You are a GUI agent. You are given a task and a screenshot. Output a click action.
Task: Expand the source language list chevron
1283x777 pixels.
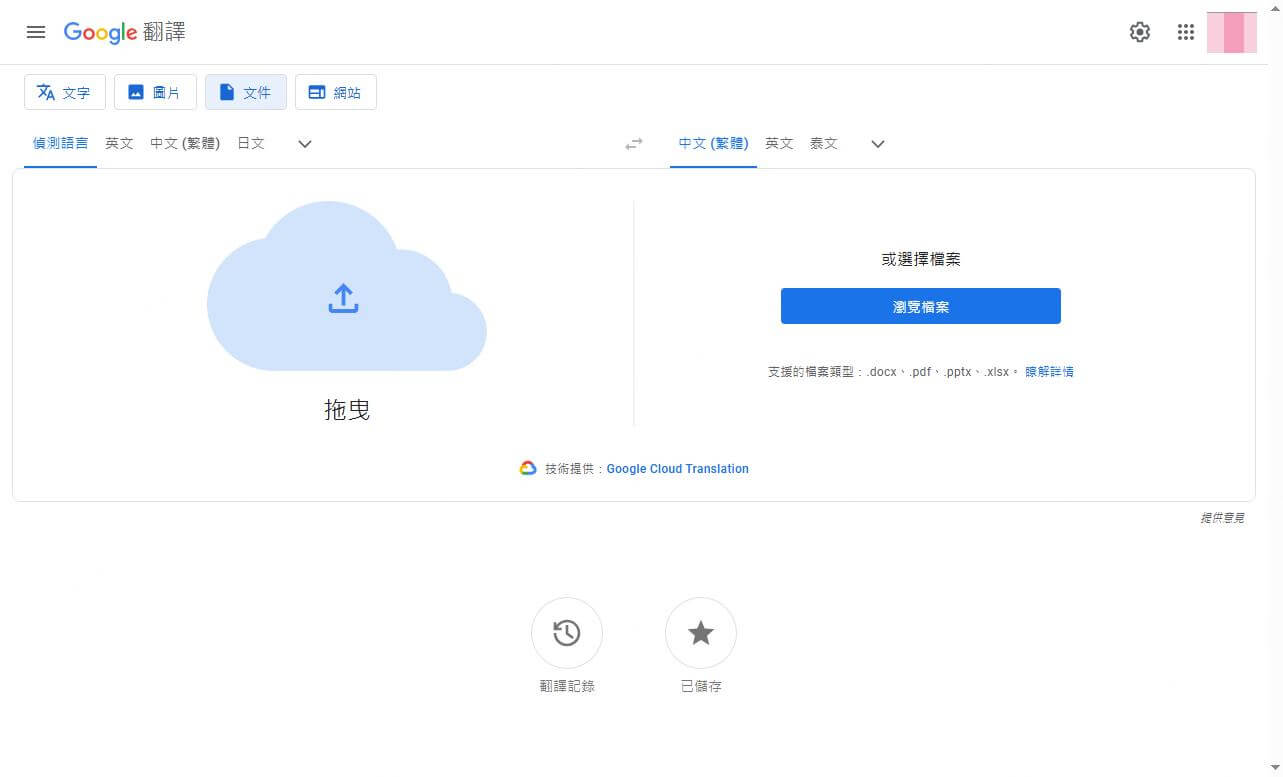point(305,144)
